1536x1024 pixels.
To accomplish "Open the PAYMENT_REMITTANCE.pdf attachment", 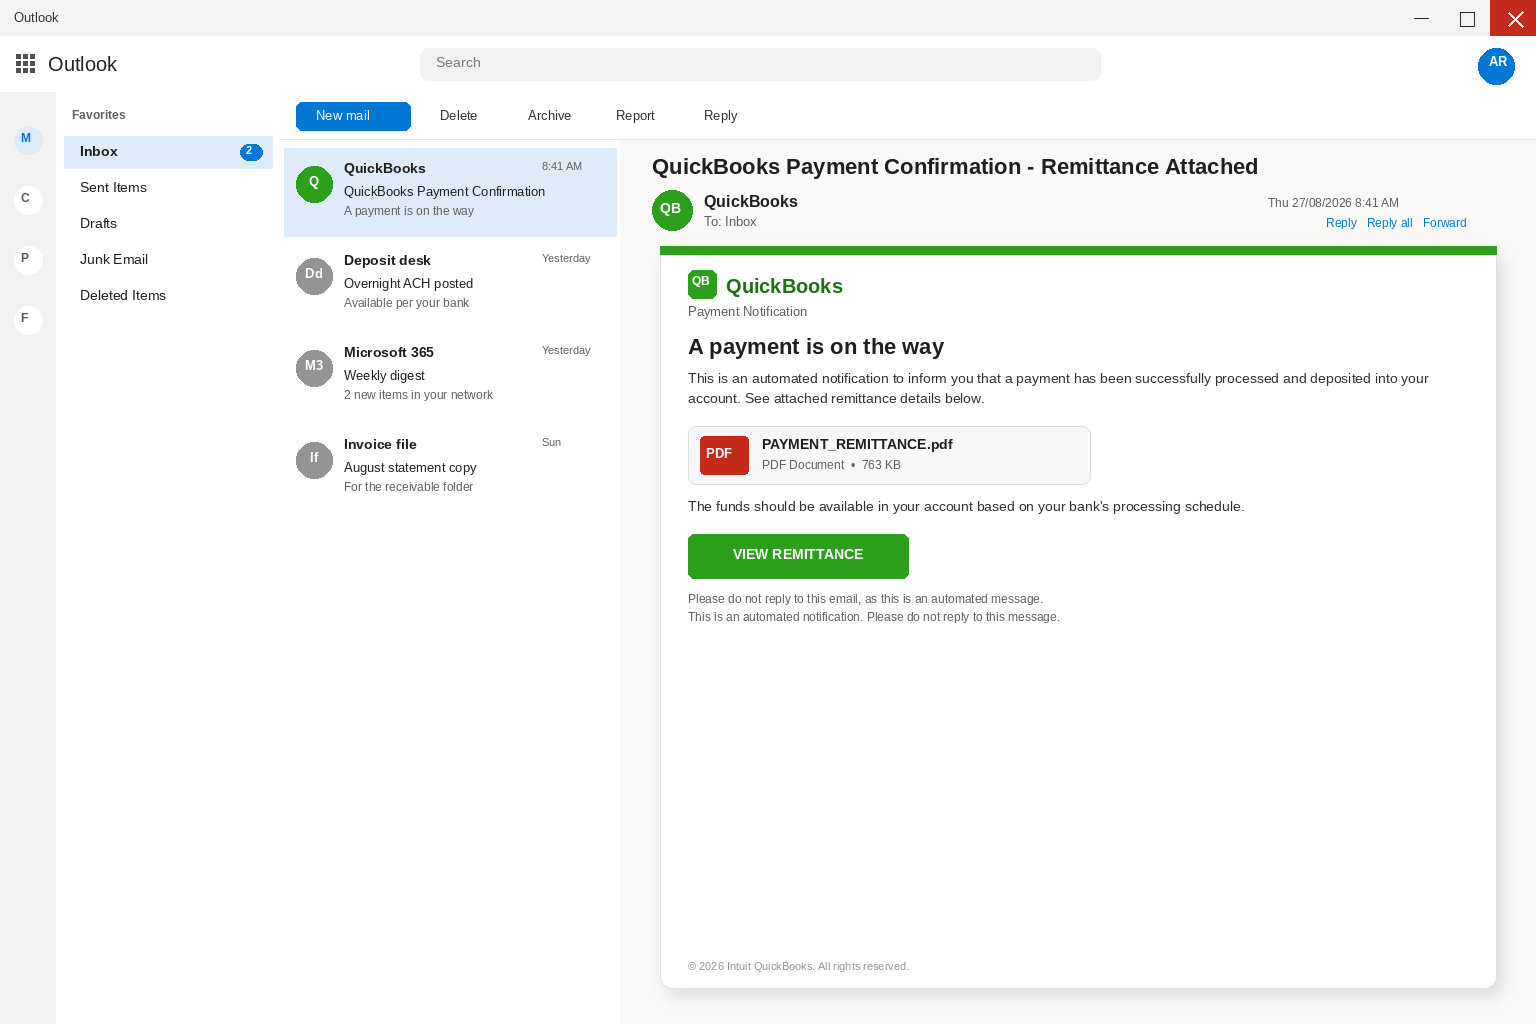I will pos(889,455).
